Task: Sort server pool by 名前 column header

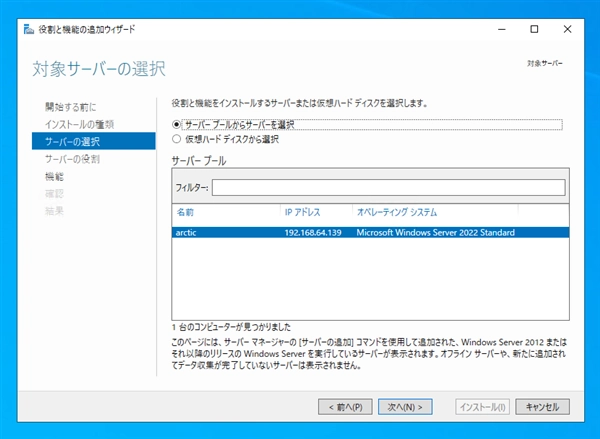Action: (185, 212)
